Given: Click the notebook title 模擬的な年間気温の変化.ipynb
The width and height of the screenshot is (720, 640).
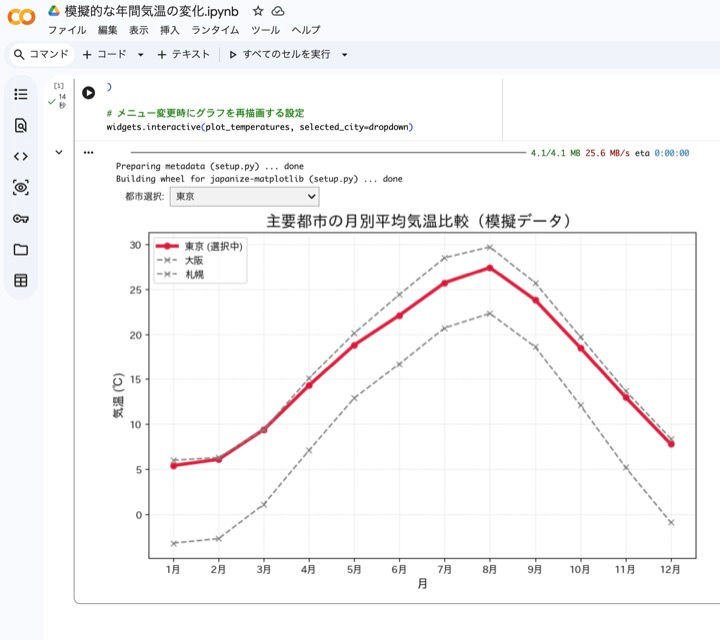Looking at the screenshot, I should click(x=152, y=11).
